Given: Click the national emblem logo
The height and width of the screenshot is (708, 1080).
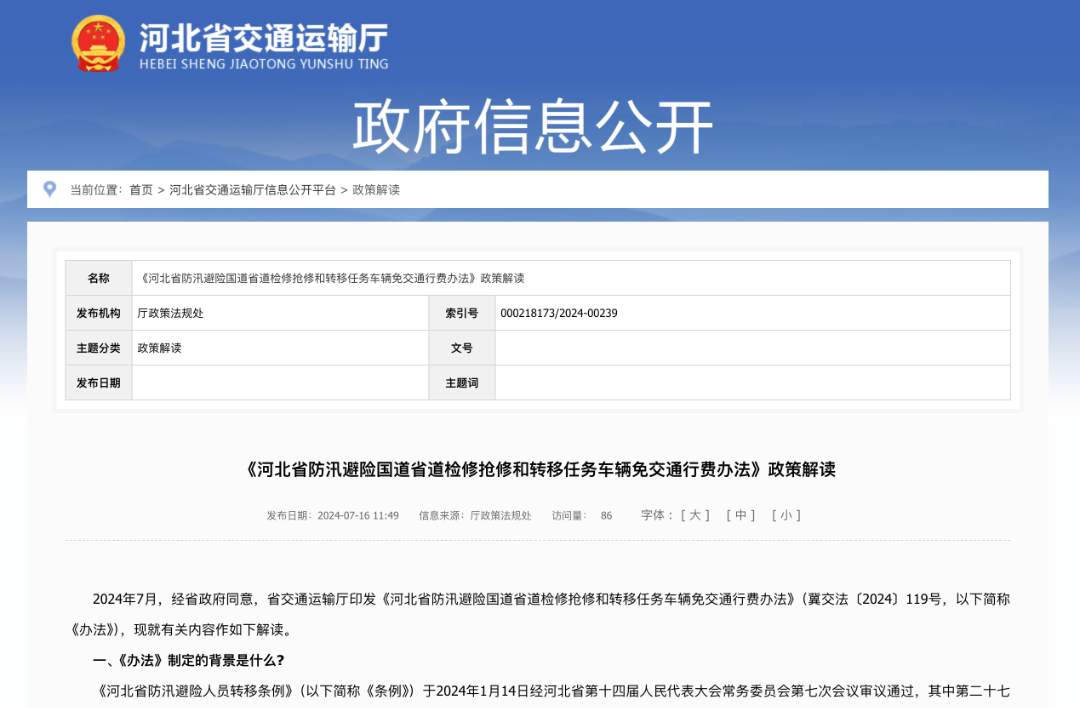Looking at the screenshot, I should pyautogui.click(x=98, y=44).
